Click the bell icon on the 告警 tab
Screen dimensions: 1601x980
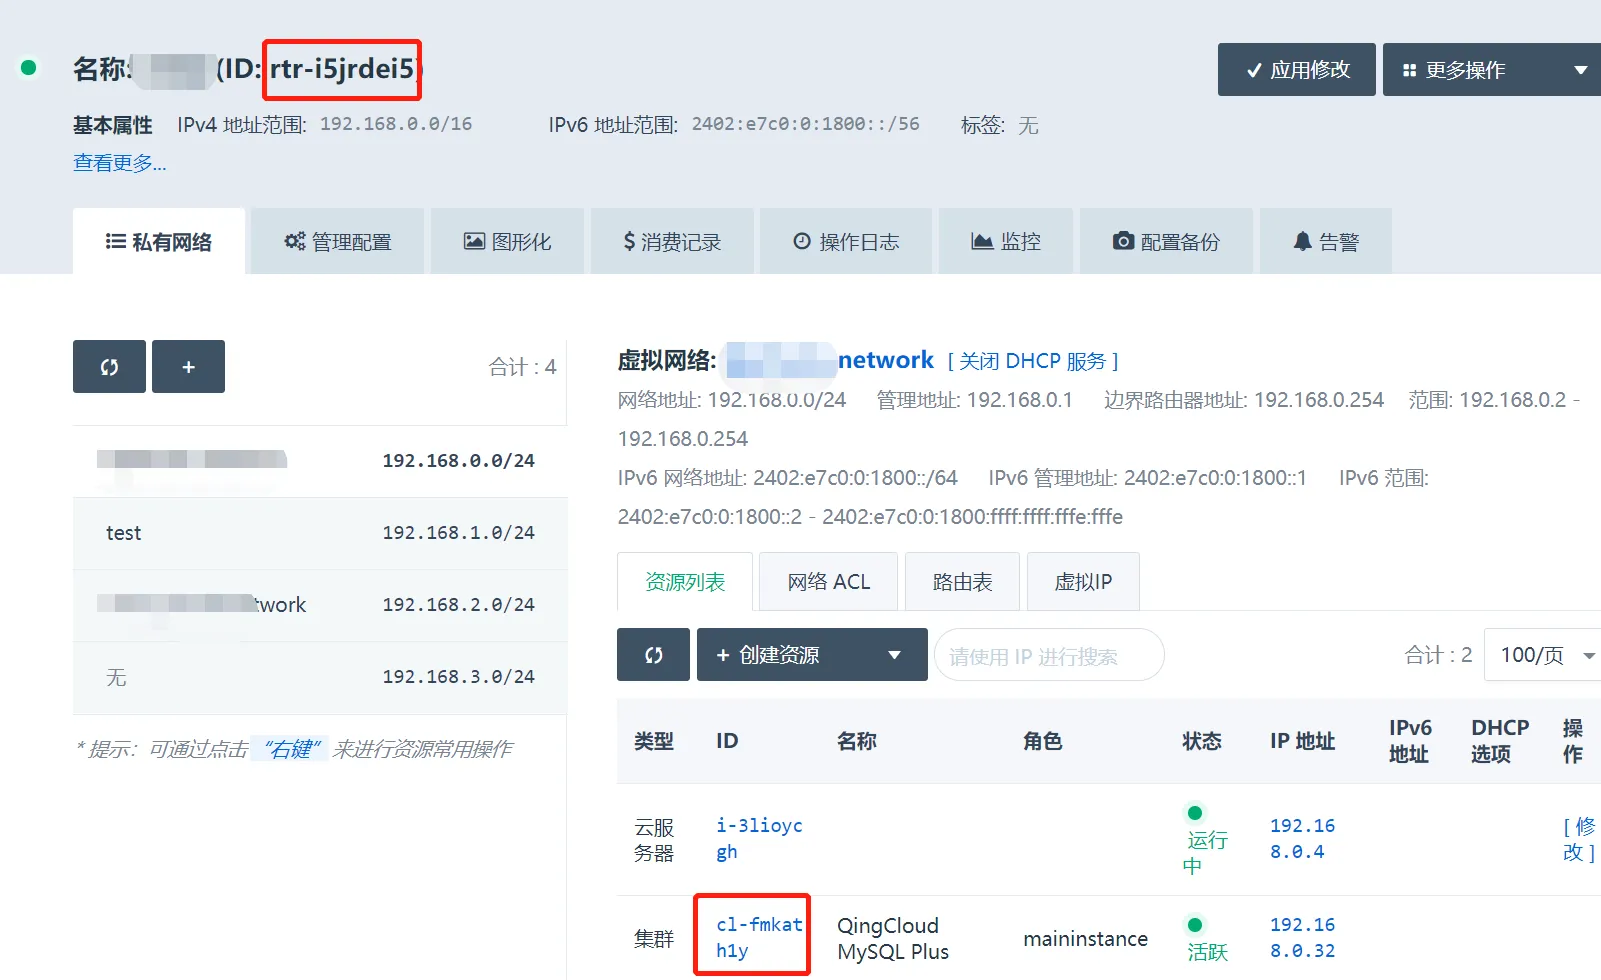tap(1302, 241)
